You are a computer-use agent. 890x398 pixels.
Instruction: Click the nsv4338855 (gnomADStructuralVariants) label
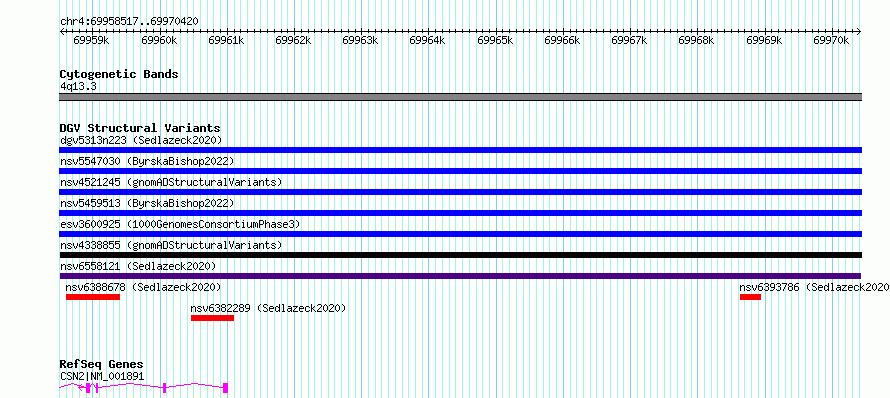171,245
